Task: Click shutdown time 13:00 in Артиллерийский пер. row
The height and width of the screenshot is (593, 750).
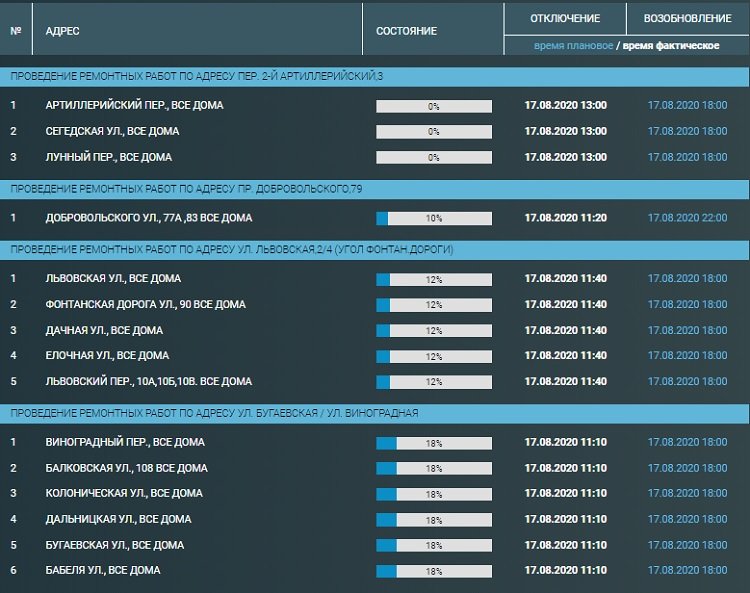Action: (x=565, y=105)
